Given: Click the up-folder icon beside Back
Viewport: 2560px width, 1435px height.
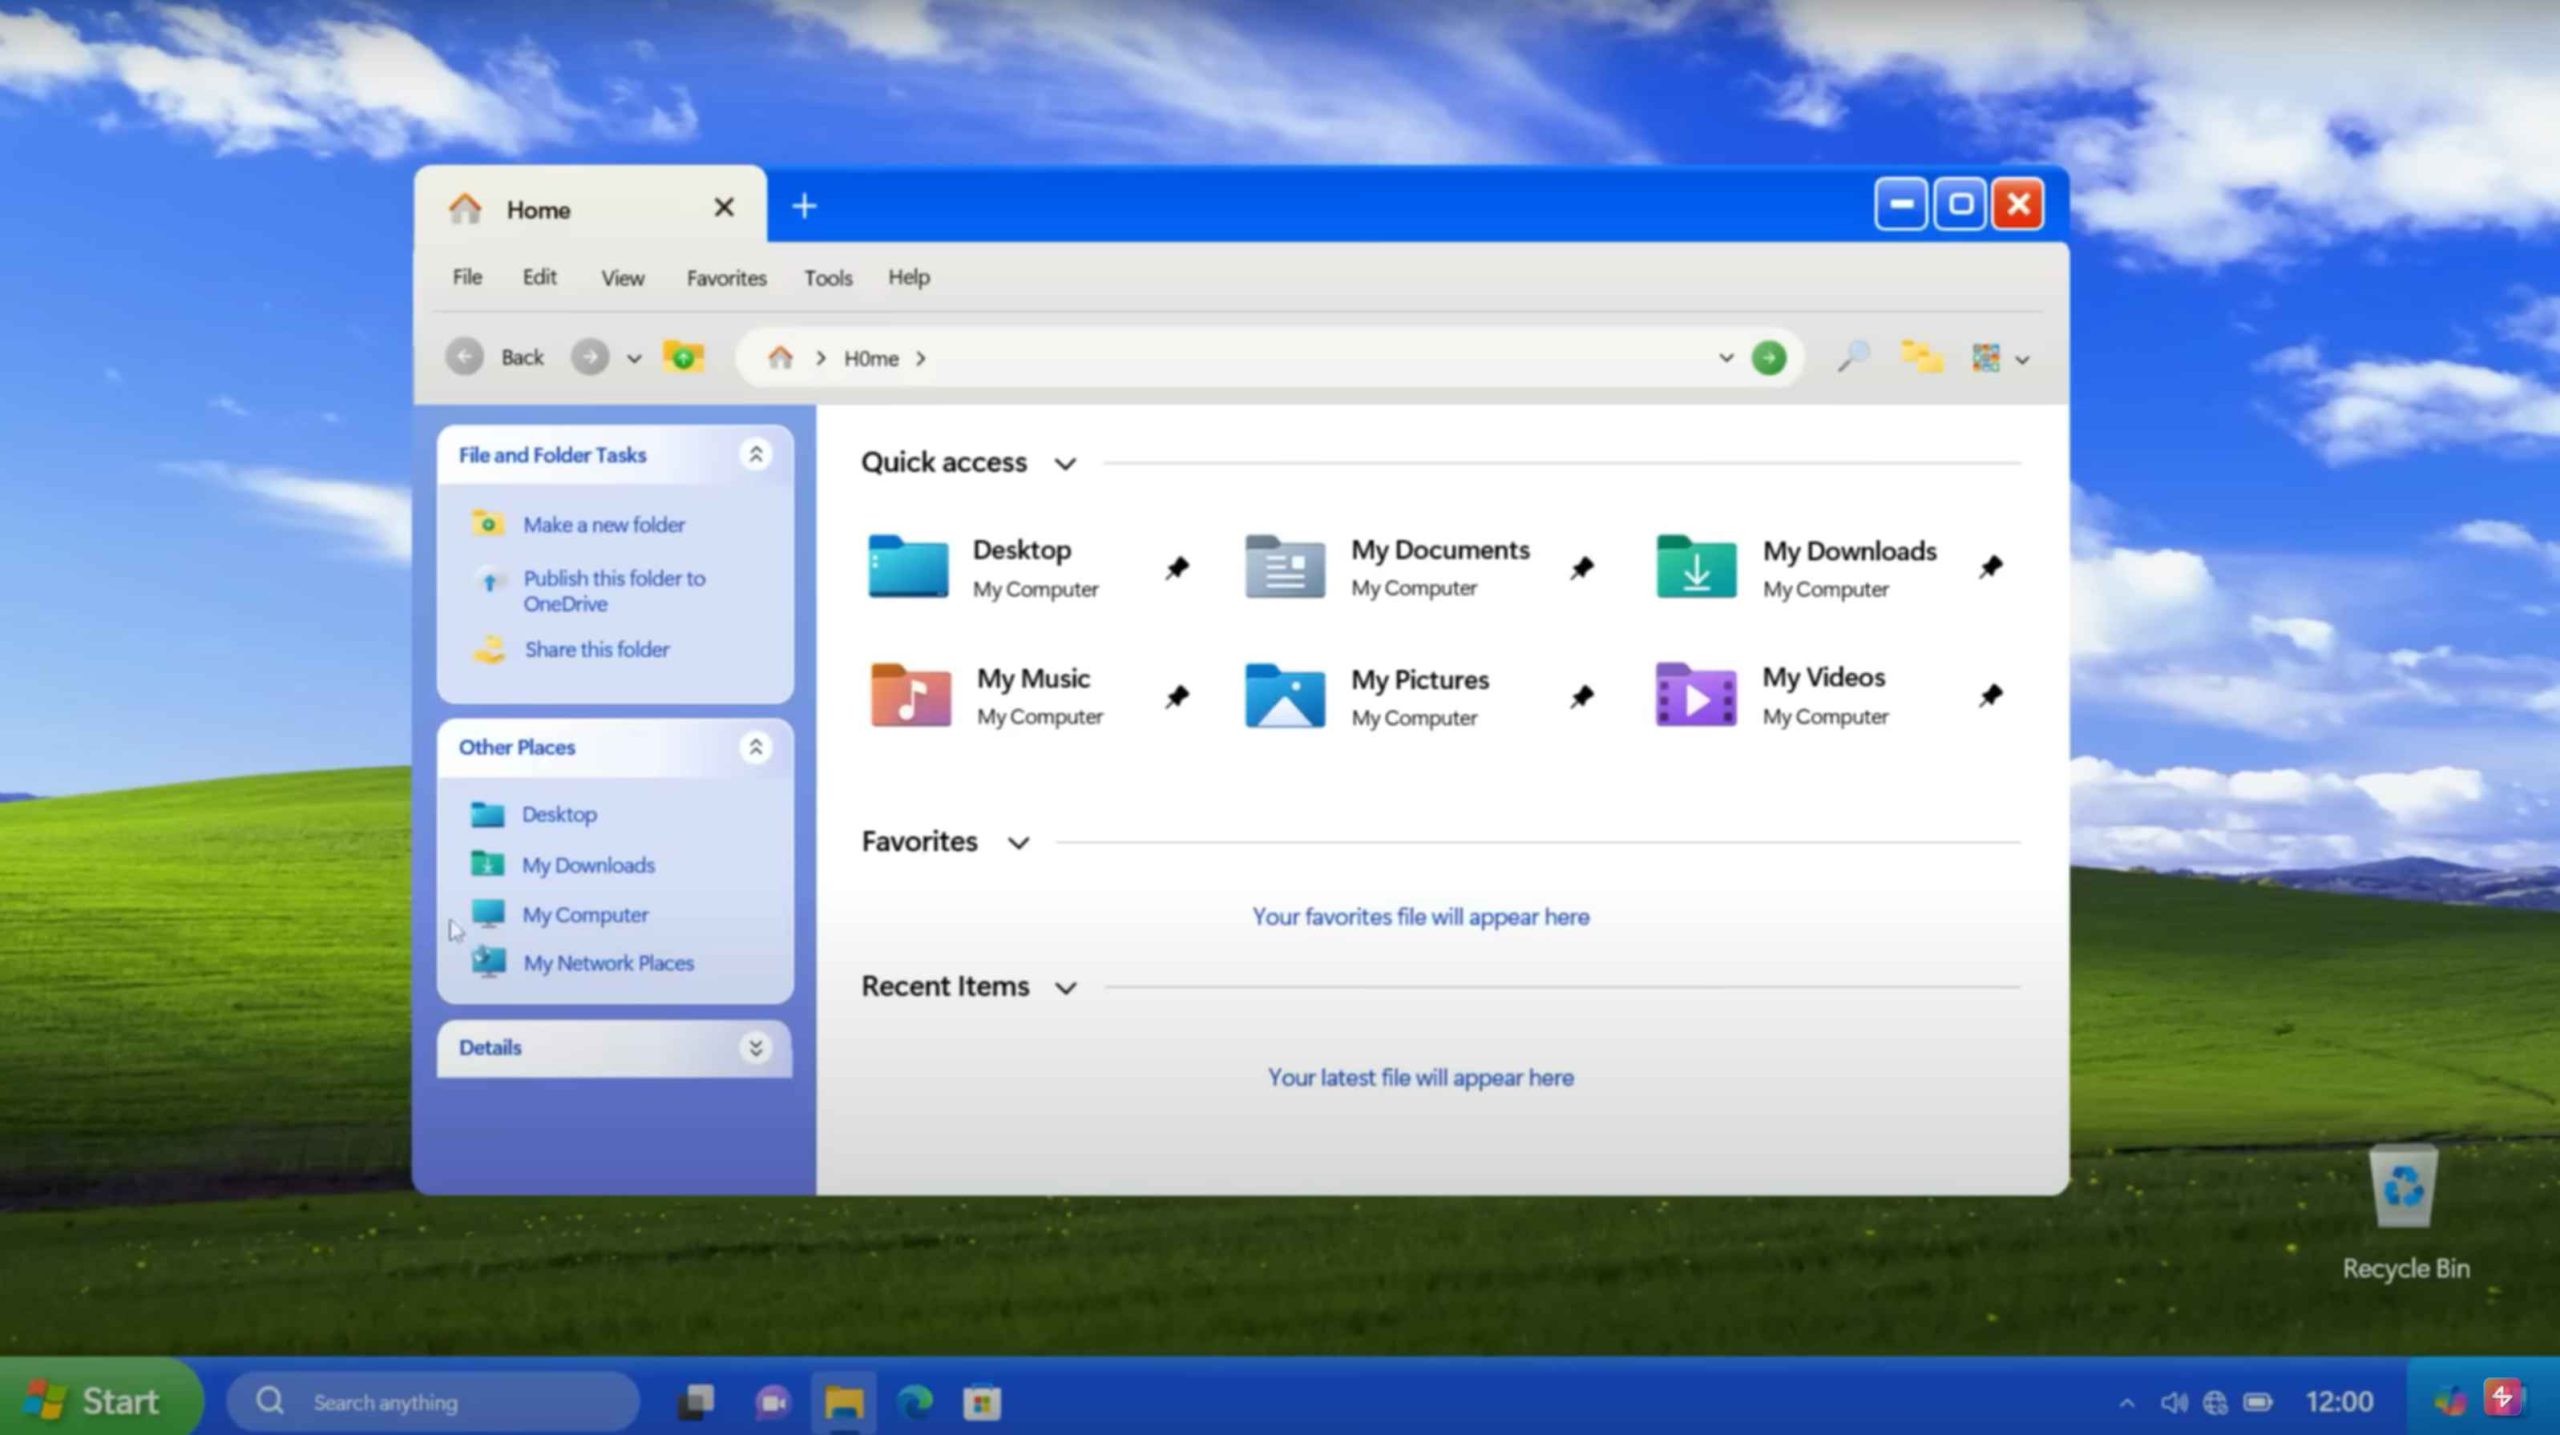Looking at the screenshot, I should click(684, 357).
